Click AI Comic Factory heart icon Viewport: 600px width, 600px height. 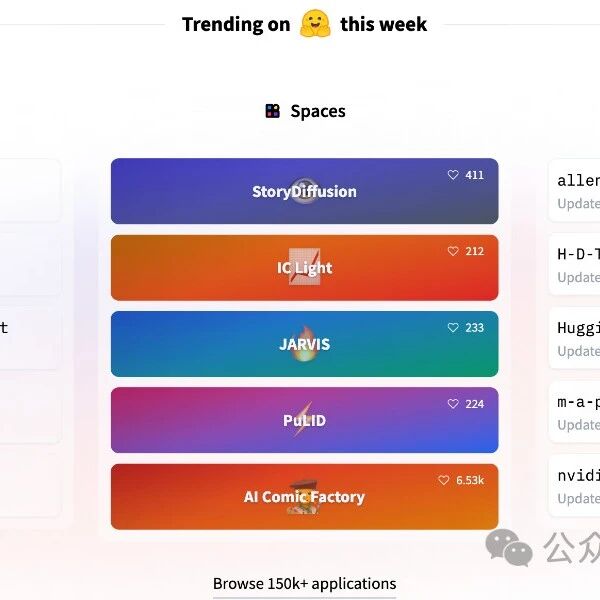[444, 480]
